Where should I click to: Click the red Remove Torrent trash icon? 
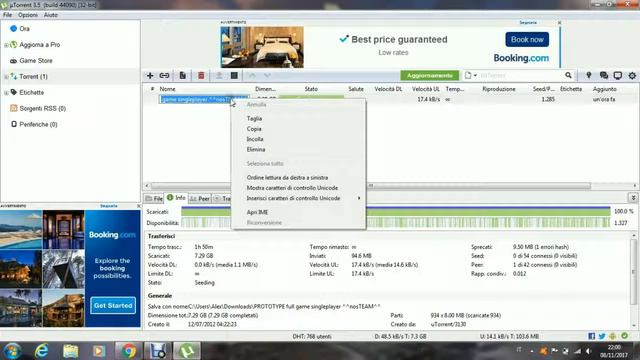pos(201,76)
